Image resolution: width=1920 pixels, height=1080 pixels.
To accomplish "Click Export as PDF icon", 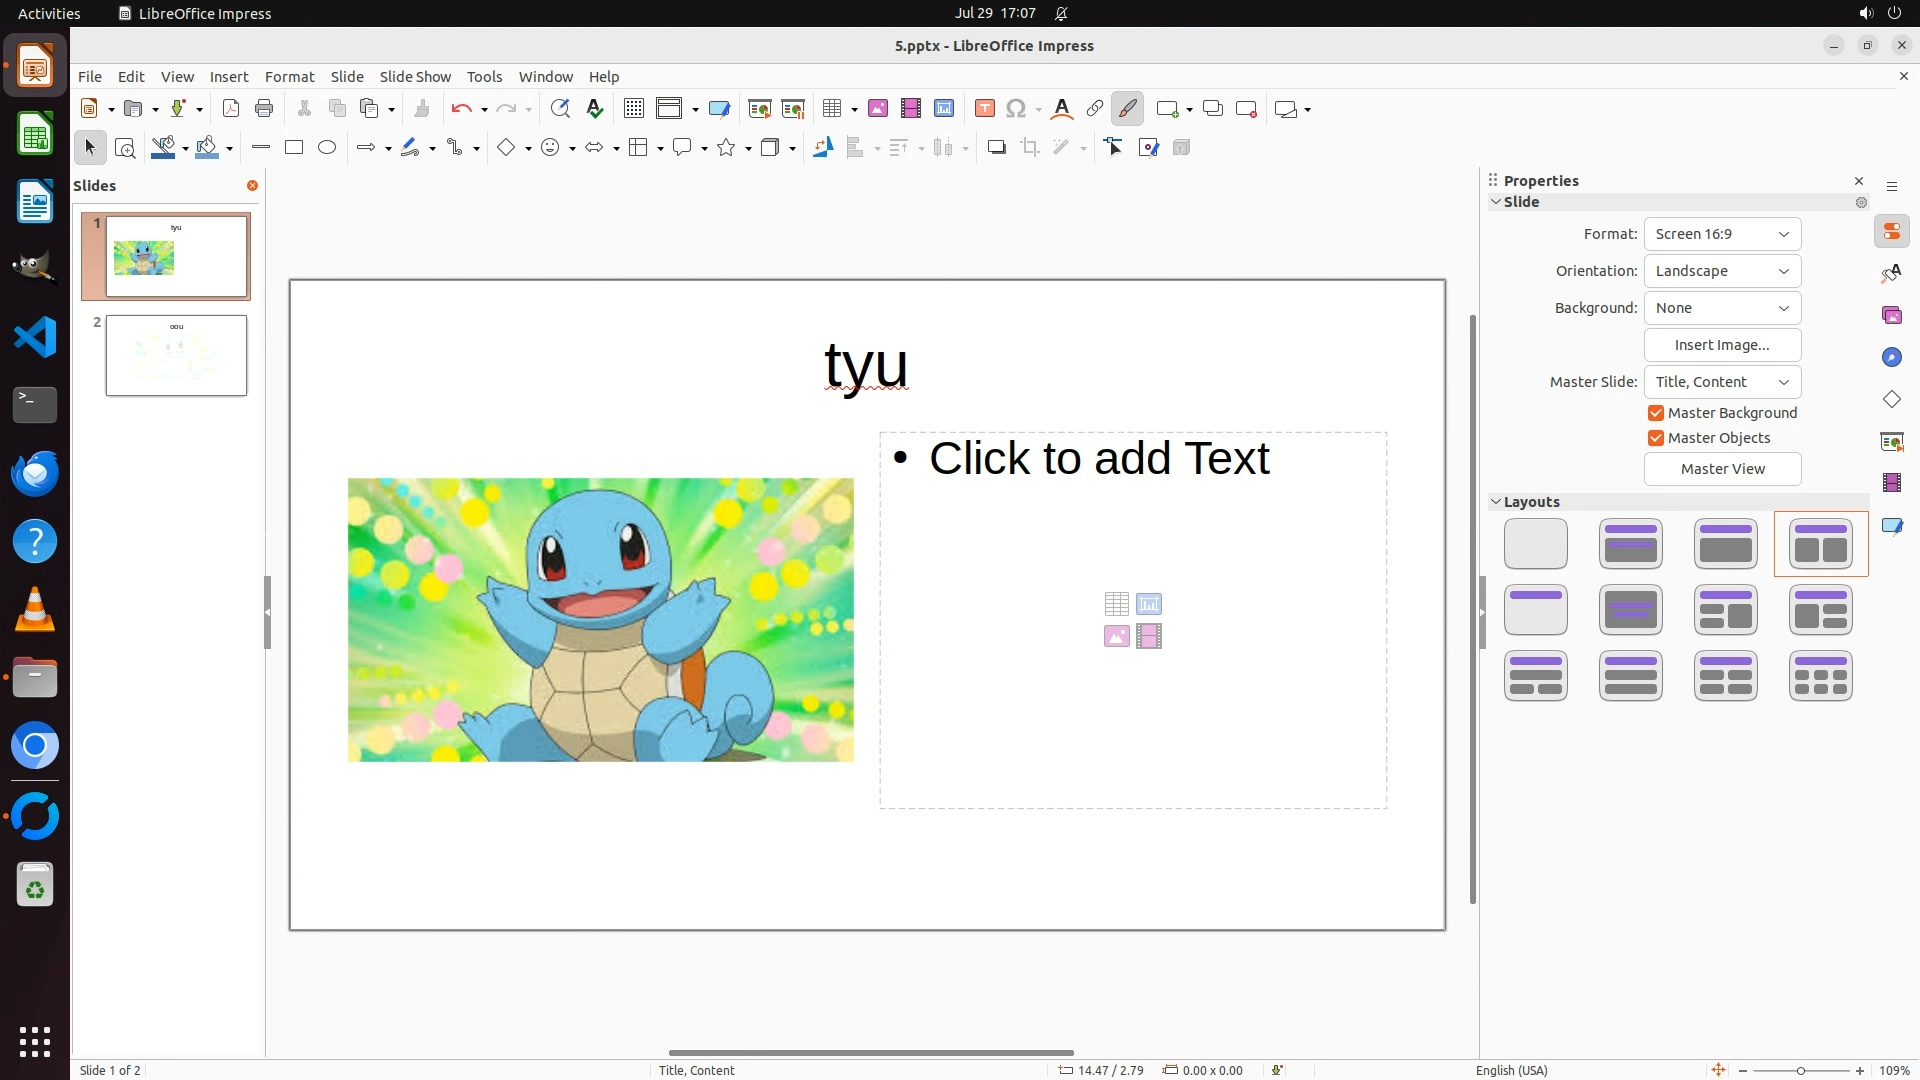I will 231,109.
